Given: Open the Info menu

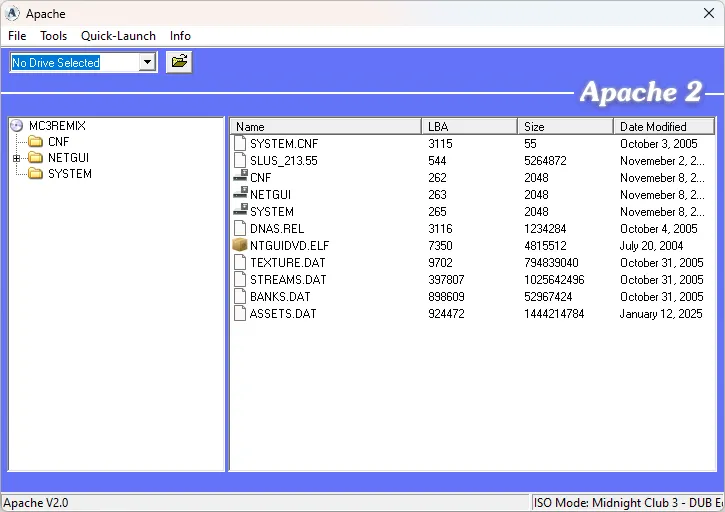Looking at the screenshot, I should tap(180, 36).
